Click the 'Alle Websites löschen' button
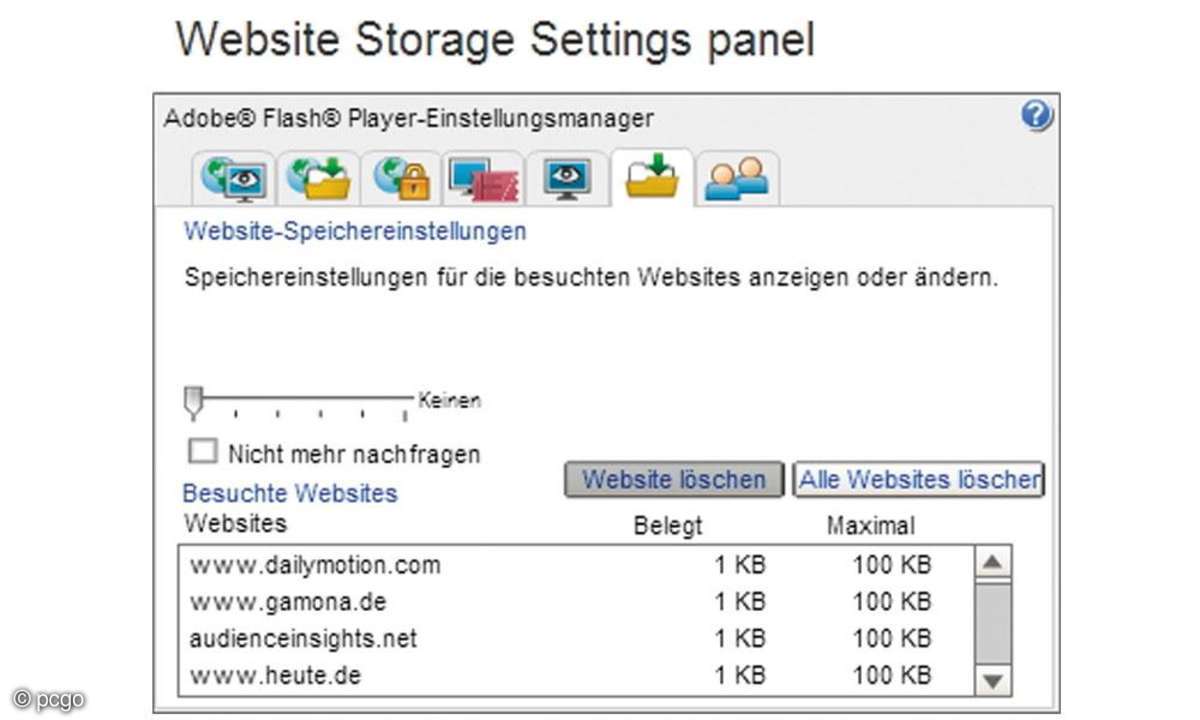This screenshot has height=720, width=1200. coord(918,480)
